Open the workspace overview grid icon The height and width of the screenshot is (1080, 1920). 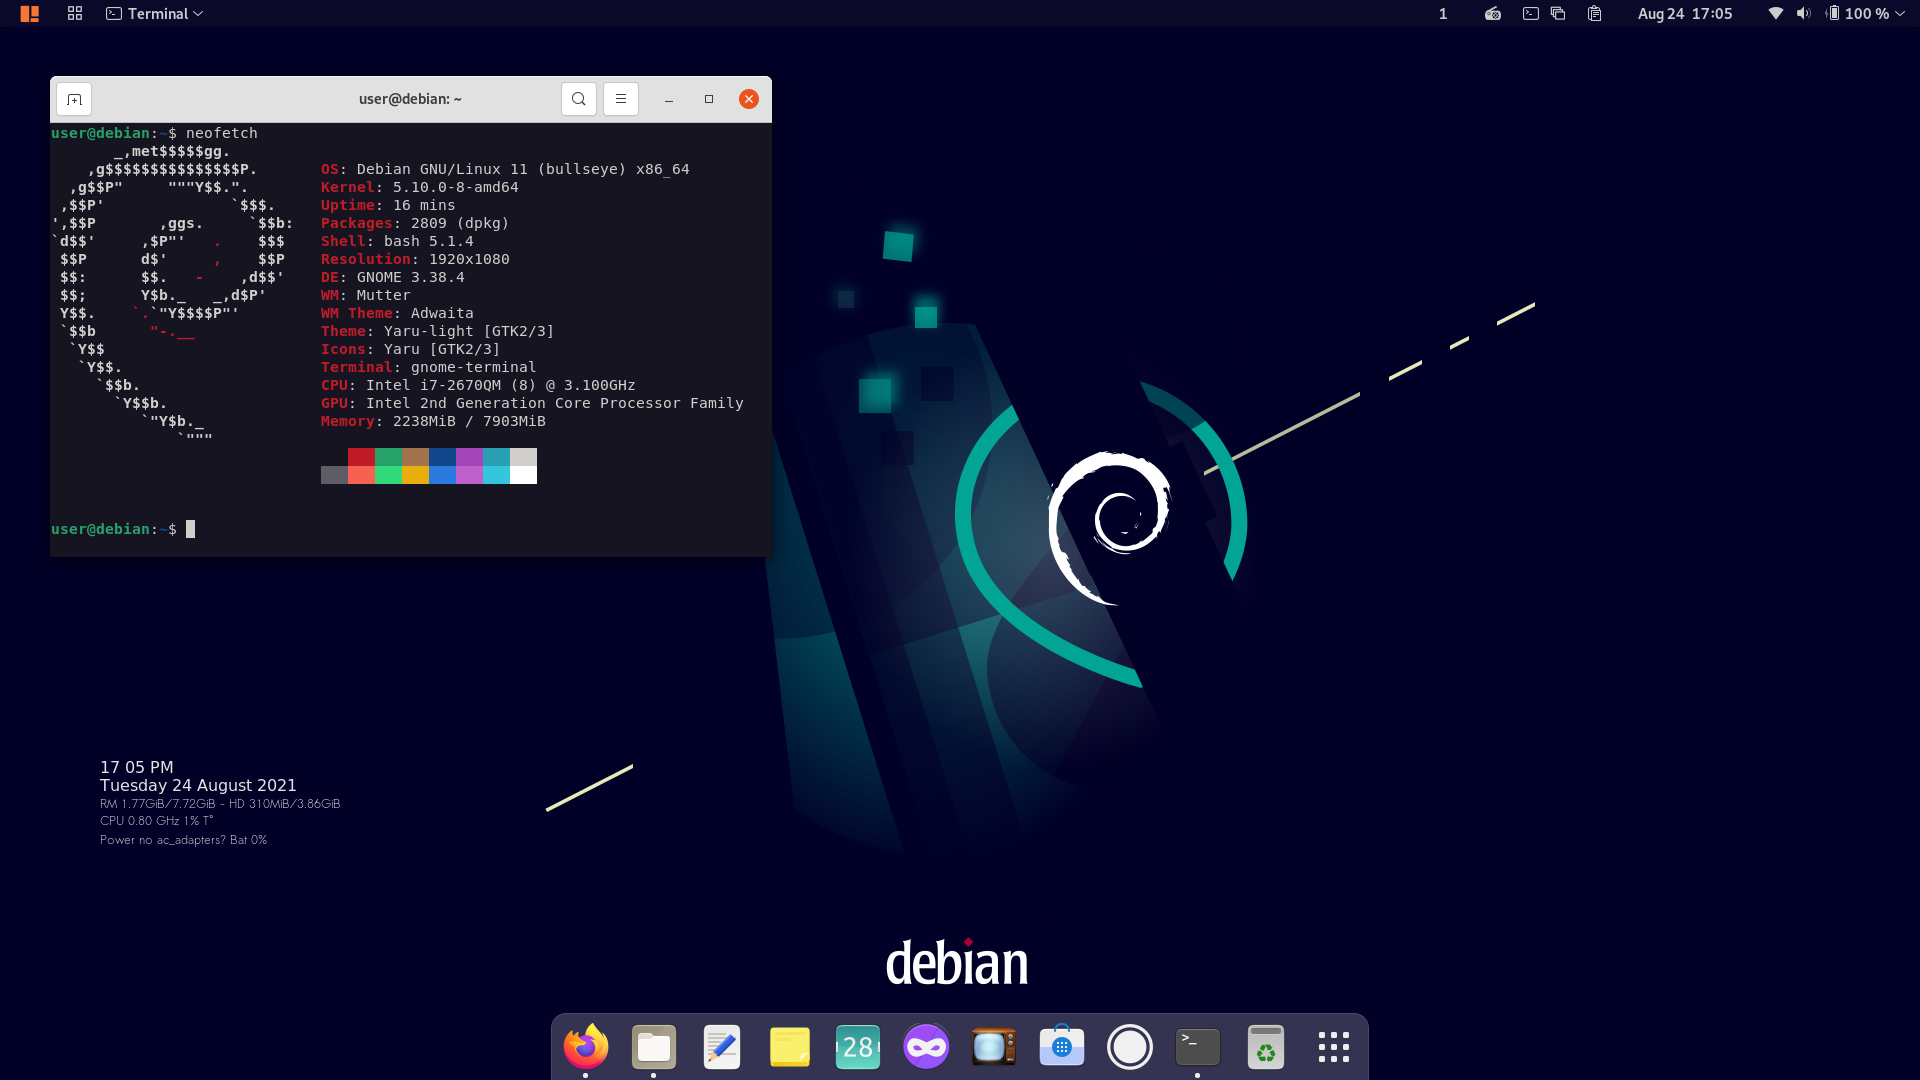tap(75, 14)
